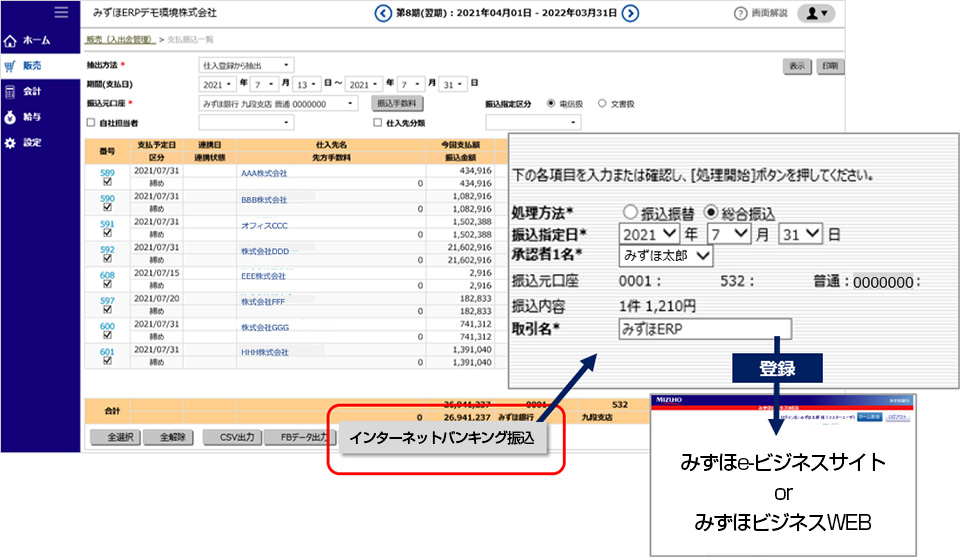Viewport: 960px width, 557px height.
Task: Click the インターネットバンキング振込 button
Action: tap(442, 438)
